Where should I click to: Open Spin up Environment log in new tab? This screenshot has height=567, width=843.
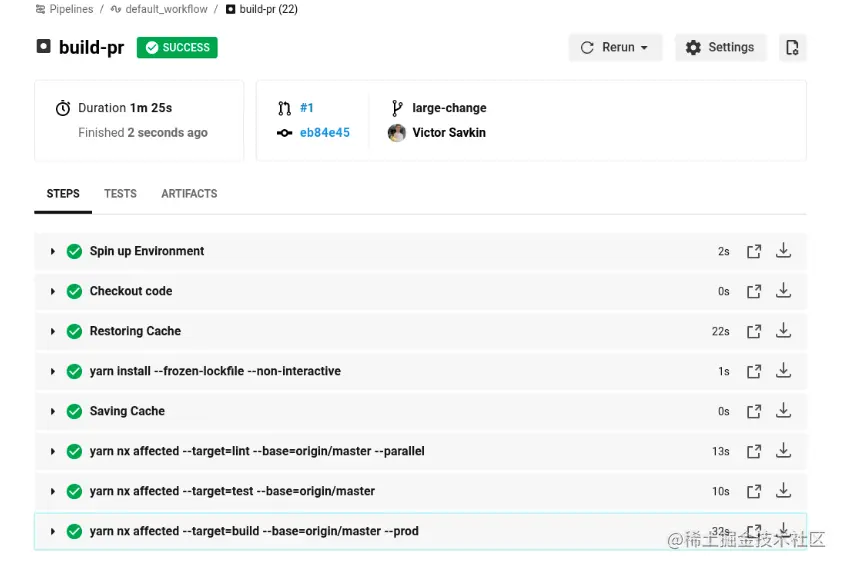(754, 252)
